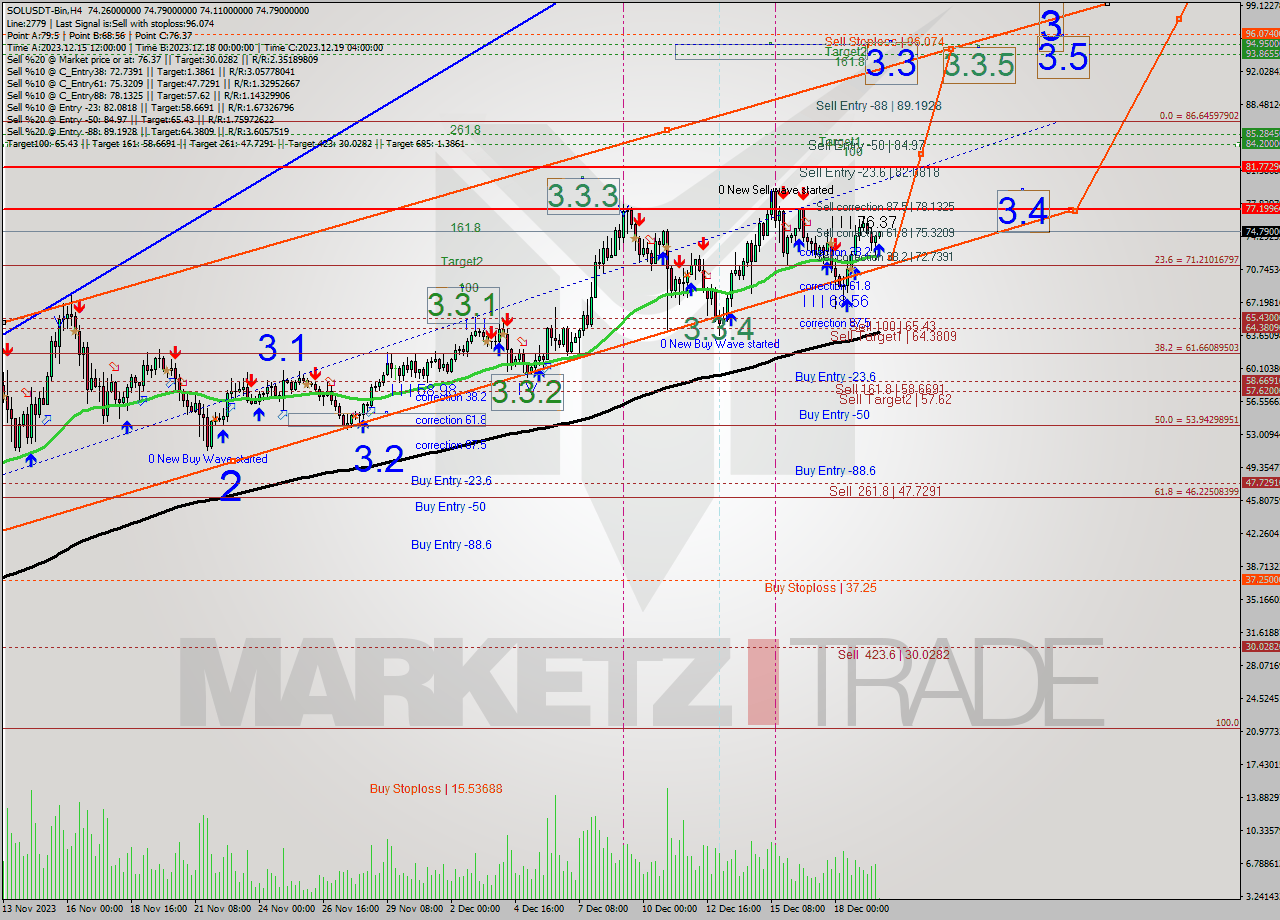This screenshot has width=1280, height=920.
Task: Click the current price tag 74.7900
Action: point(1260,232)
